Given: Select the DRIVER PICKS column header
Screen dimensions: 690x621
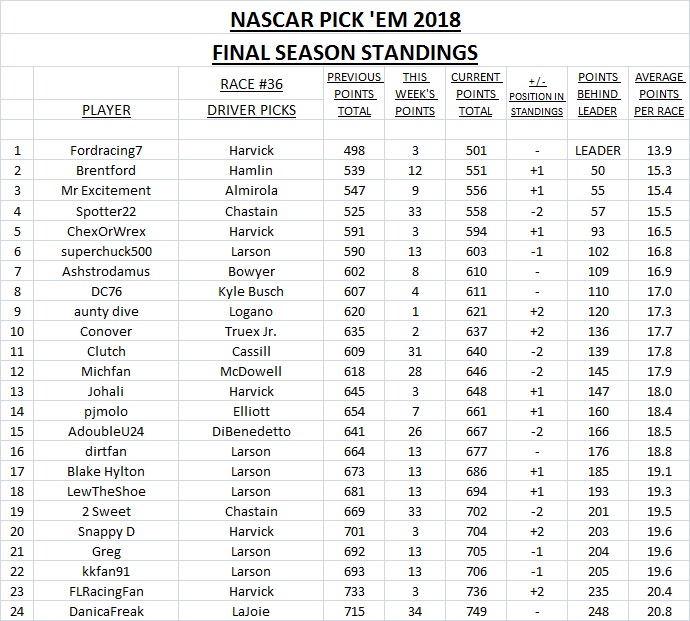Looking at the screenshot, I should 251,110.
